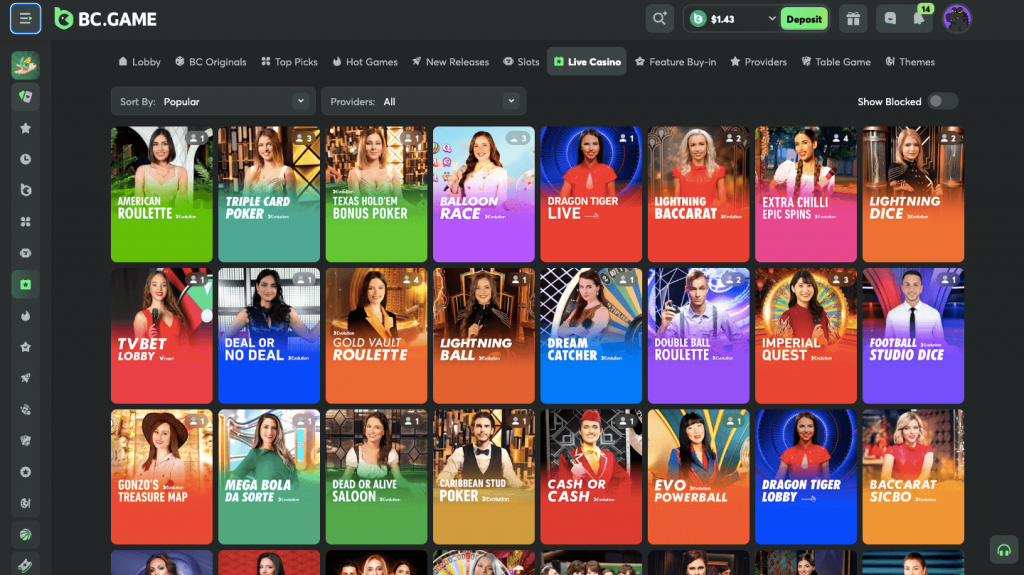The width and height of the screenshot is (1024, 575).
Task: Click the sidebar providers star badge icon
Action: [25, 472]
